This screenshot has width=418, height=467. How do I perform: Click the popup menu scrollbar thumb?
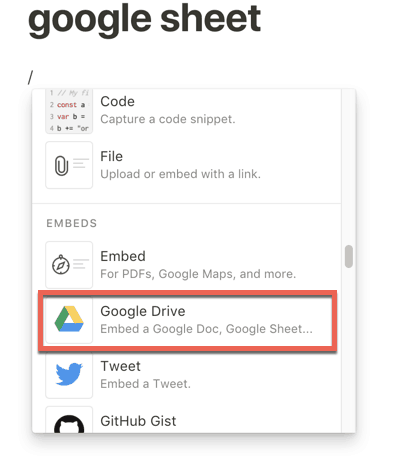point(349,256)
